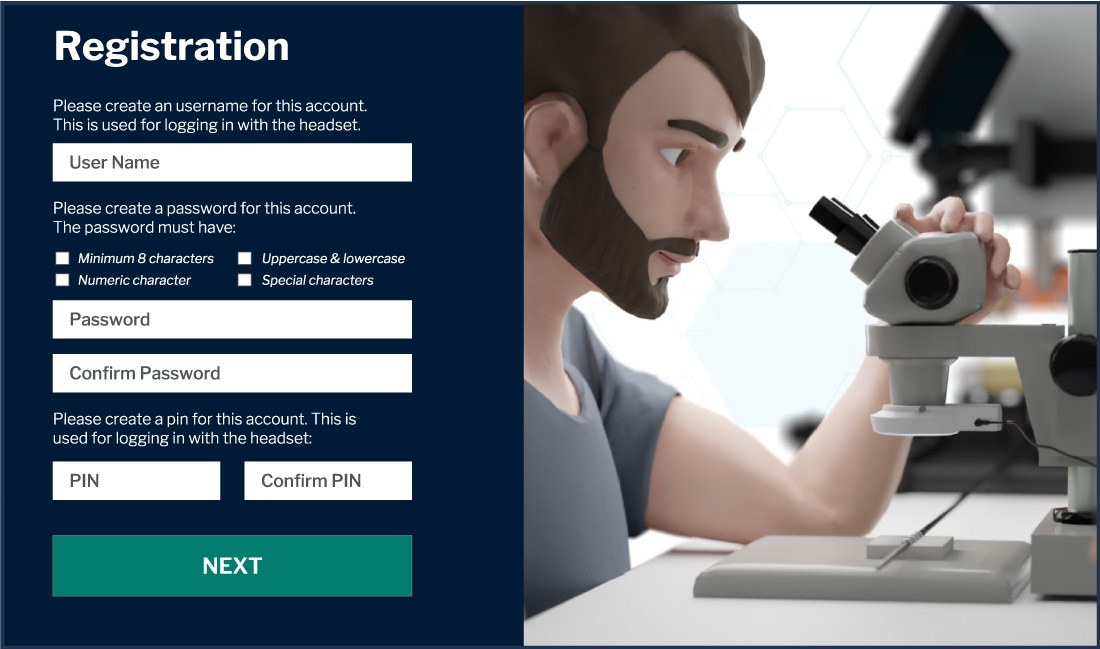Select the Confirm PIN box

pos(328,481)
